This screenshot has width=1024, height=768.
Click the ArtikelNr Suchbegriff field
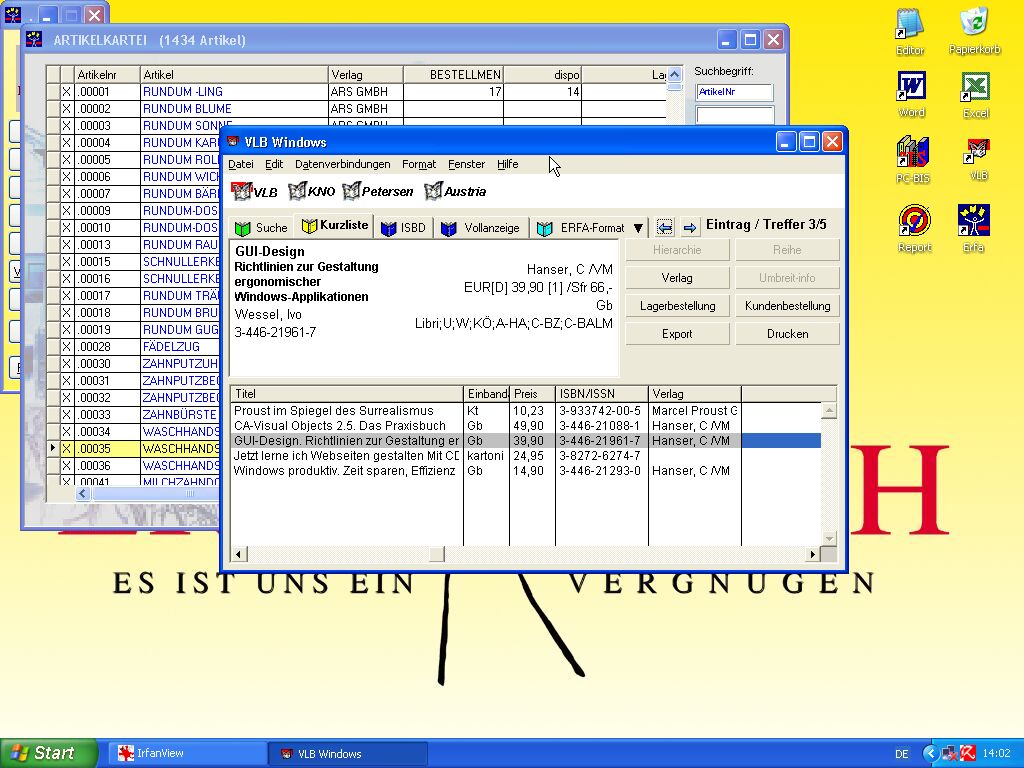(735, 92)
